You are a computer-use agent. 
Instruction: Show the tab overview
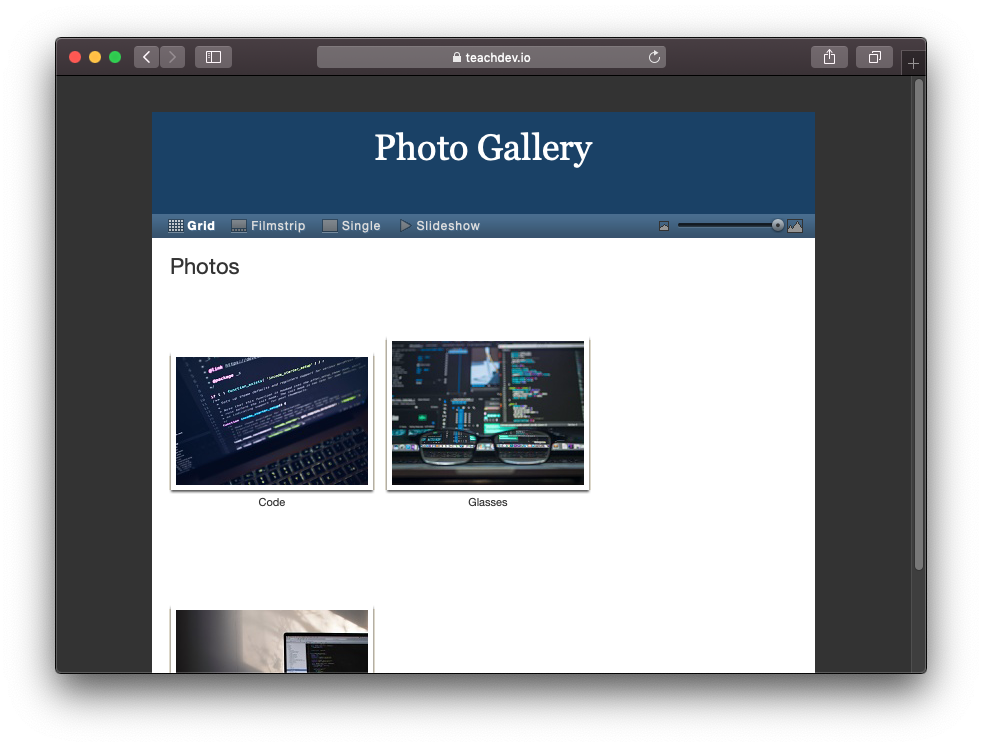[x=874, y=57]
